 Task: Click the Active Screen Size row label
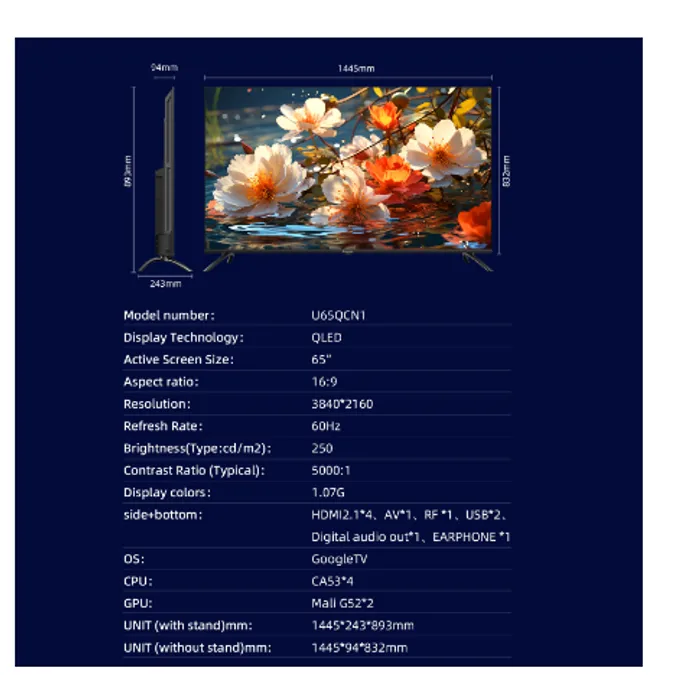pyautogui.click(x=178, y=360)
